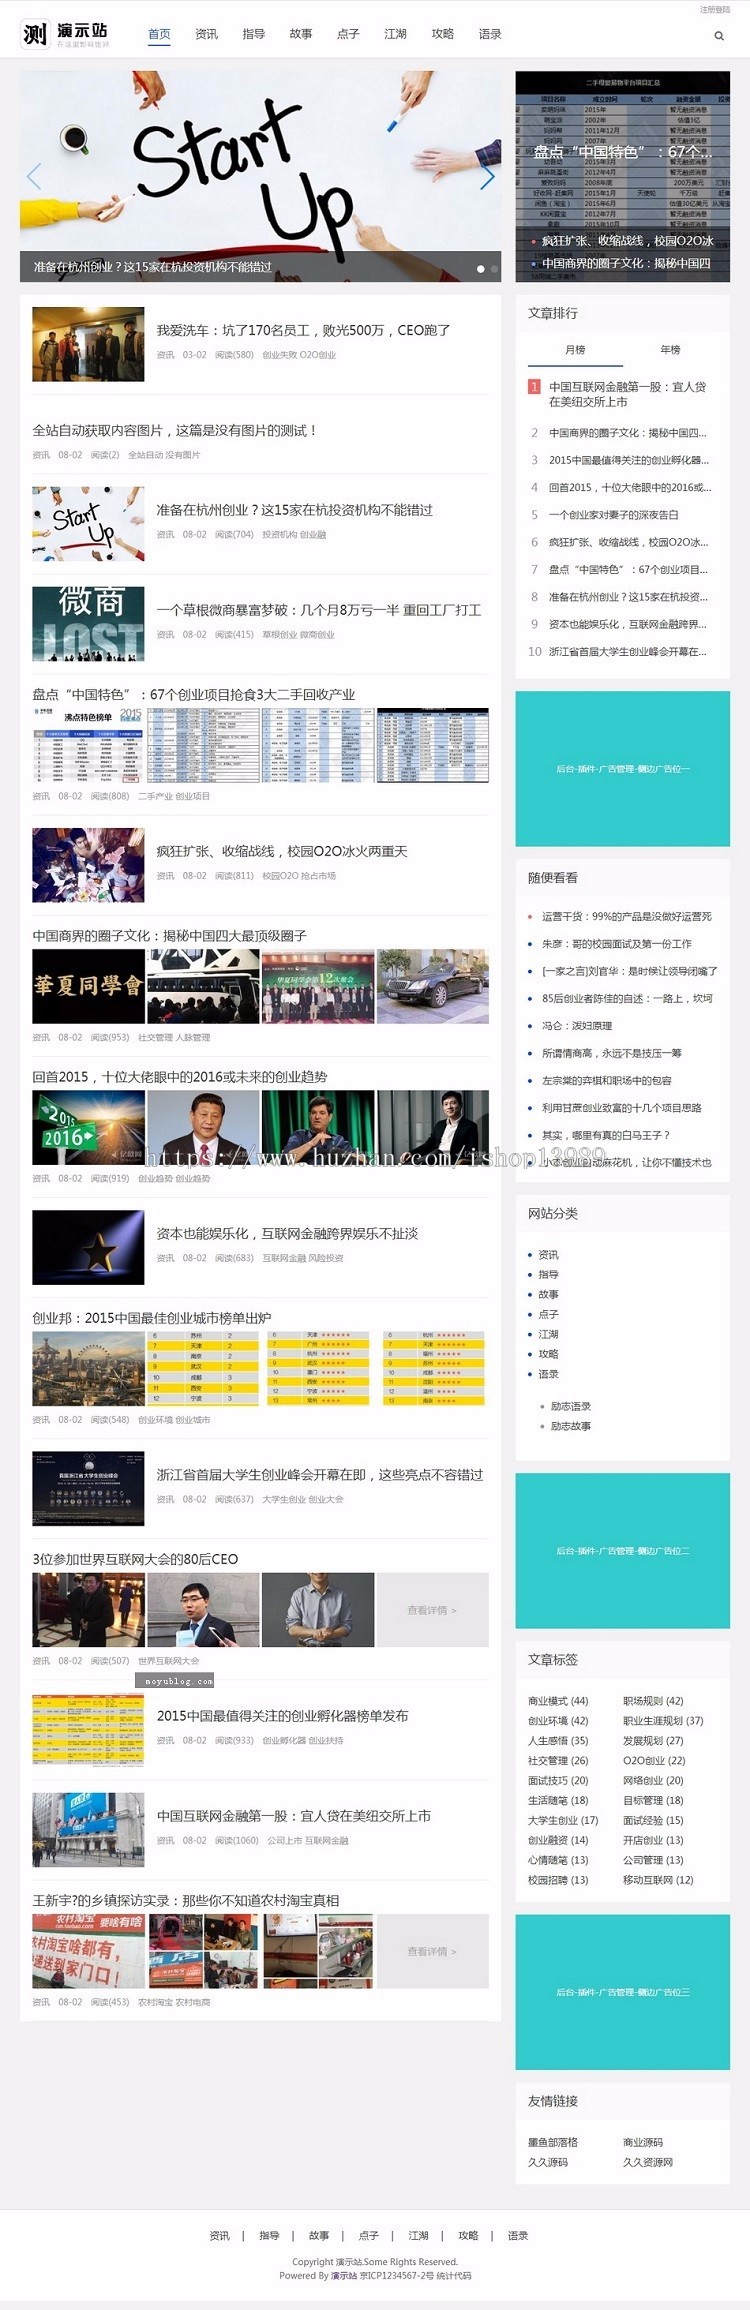Open 励志语录 subcategory link

pyautogui.click(x=570, y=1406)
